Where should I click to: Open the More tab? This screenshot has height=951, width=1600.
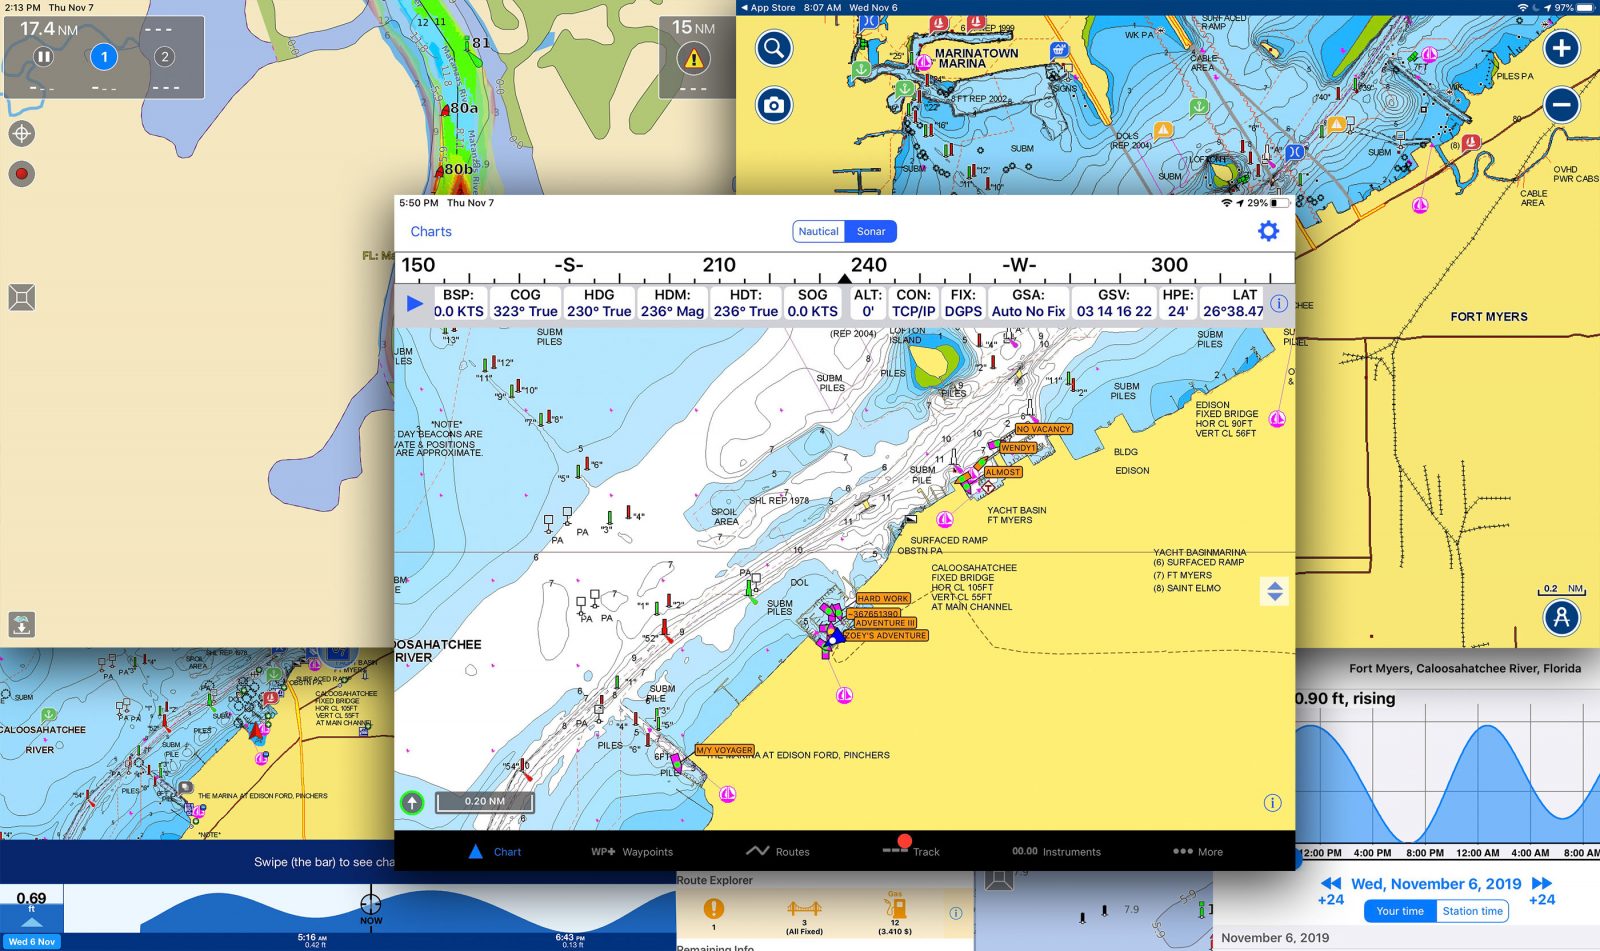(1198, 852)
